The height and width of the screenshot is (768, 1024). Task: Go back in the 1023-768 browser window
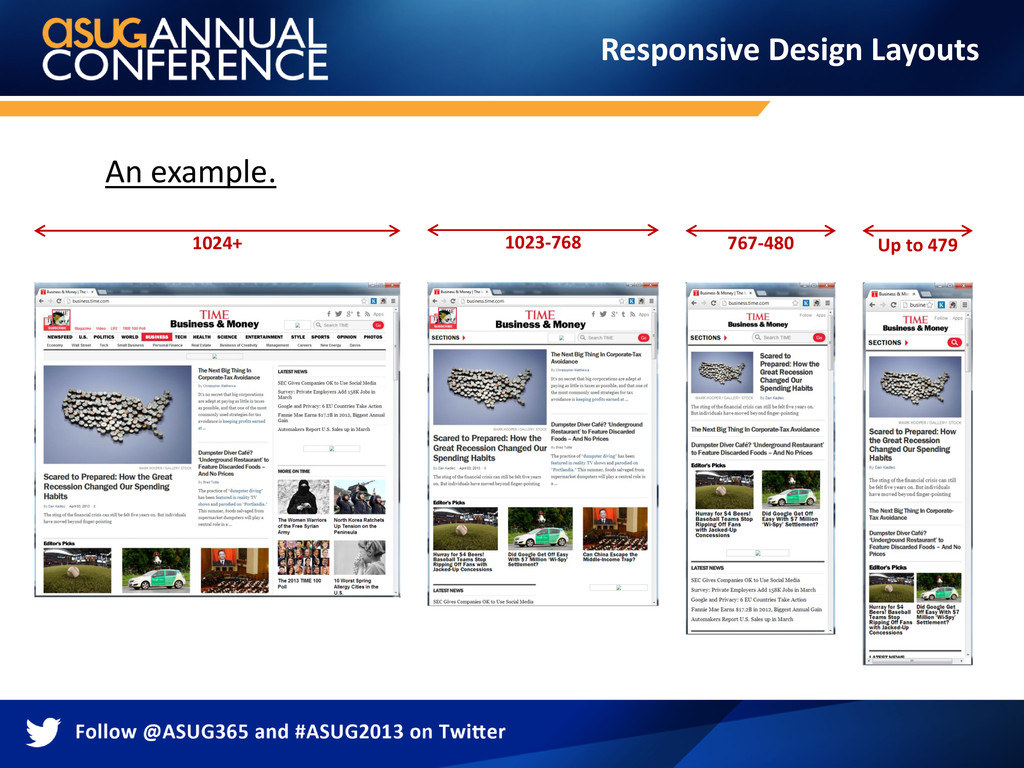[435, 301]
